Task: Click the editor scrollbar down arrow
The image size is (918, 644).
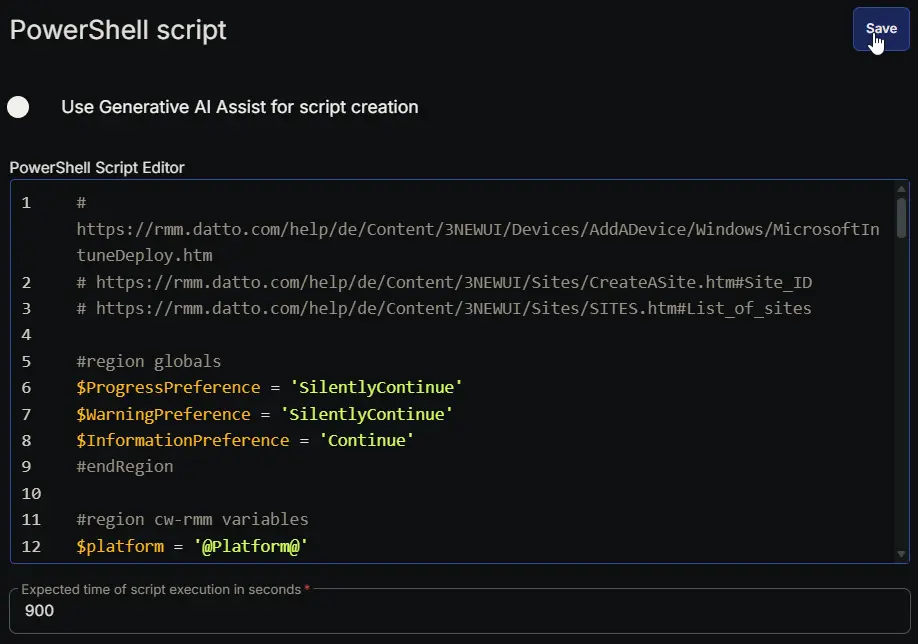Action: 902,554
